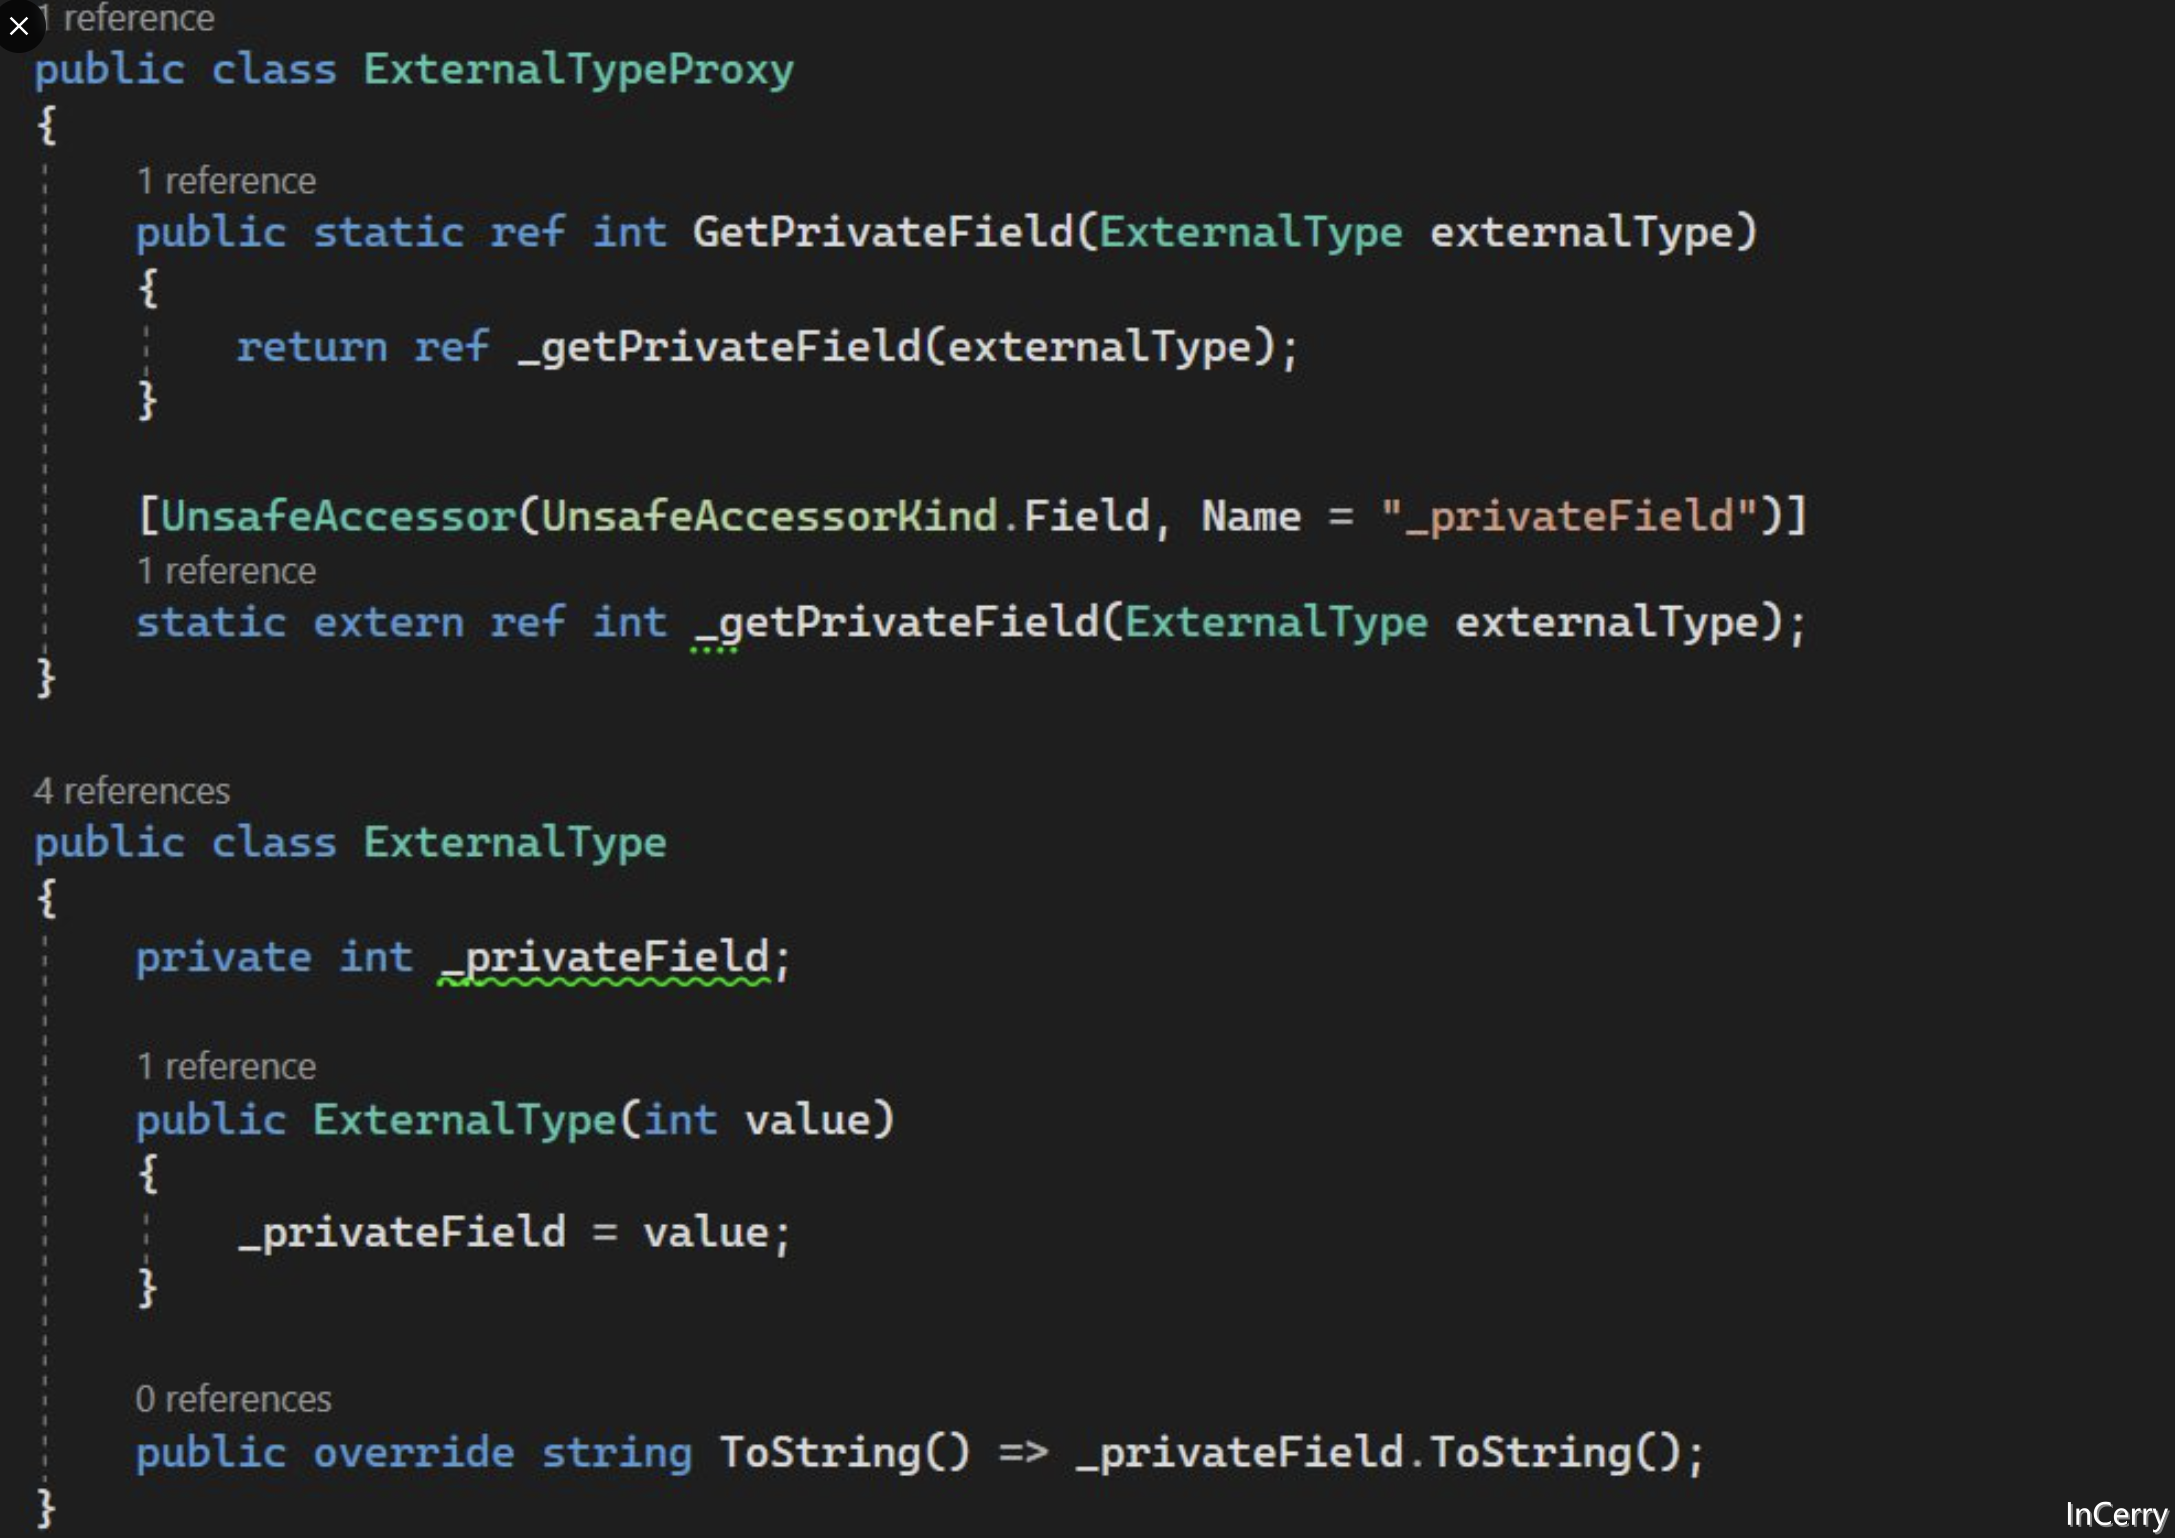Click the "_privateField" string literal
The height and width of the screenshot is (1538, 2175).
click(x=1569, y=517)
